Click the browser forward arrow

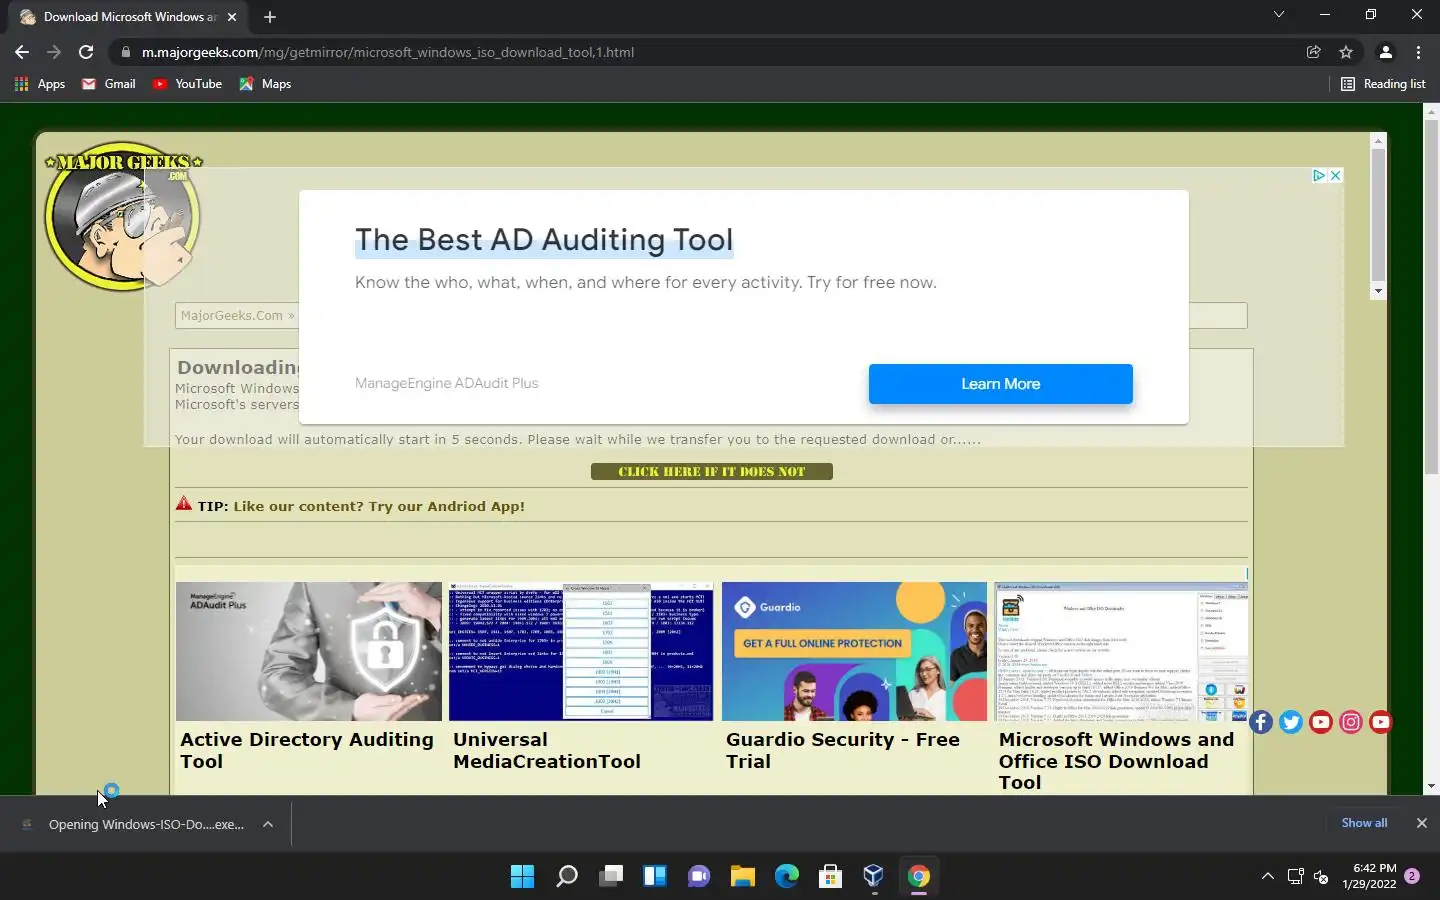[x=54, y=52]
